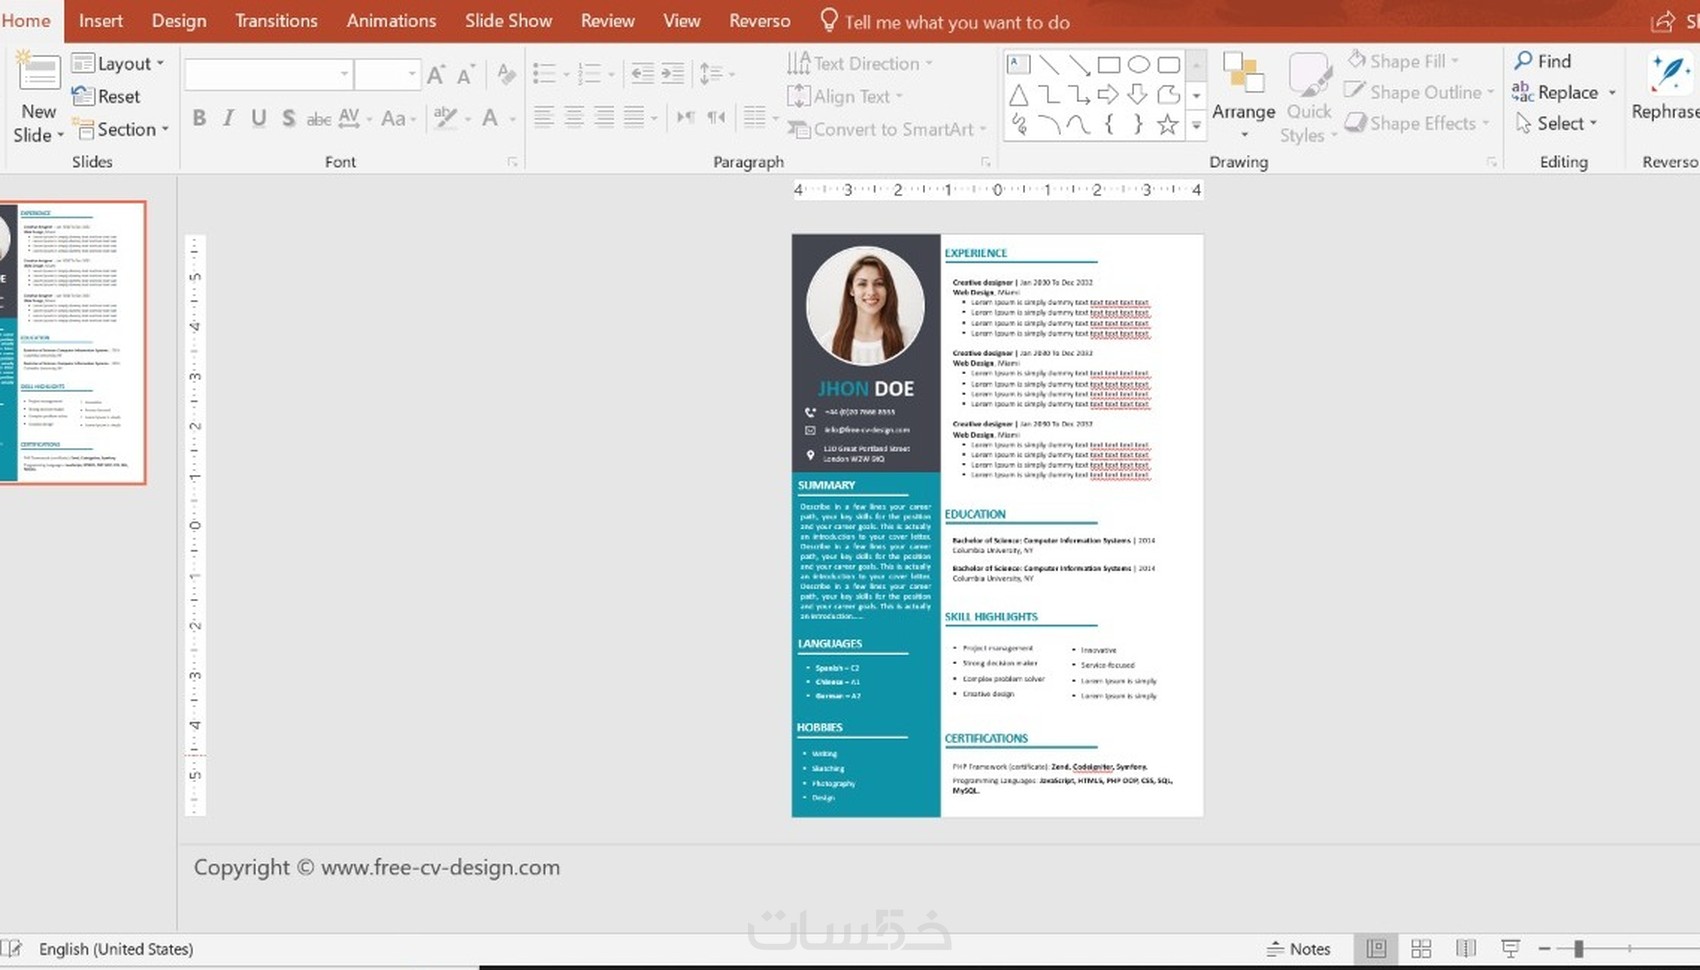Select the Curve shape
This screenshot has width=1700, height=970.
click(x=1078, y=125)
